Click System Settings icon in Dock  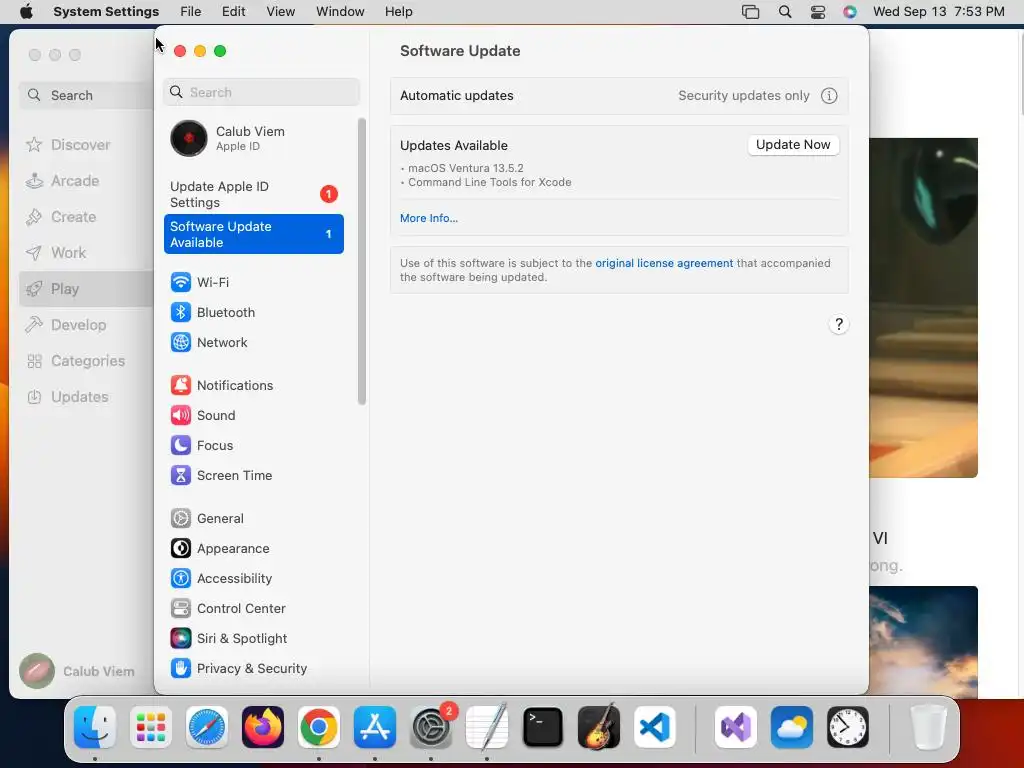point(431,727)
